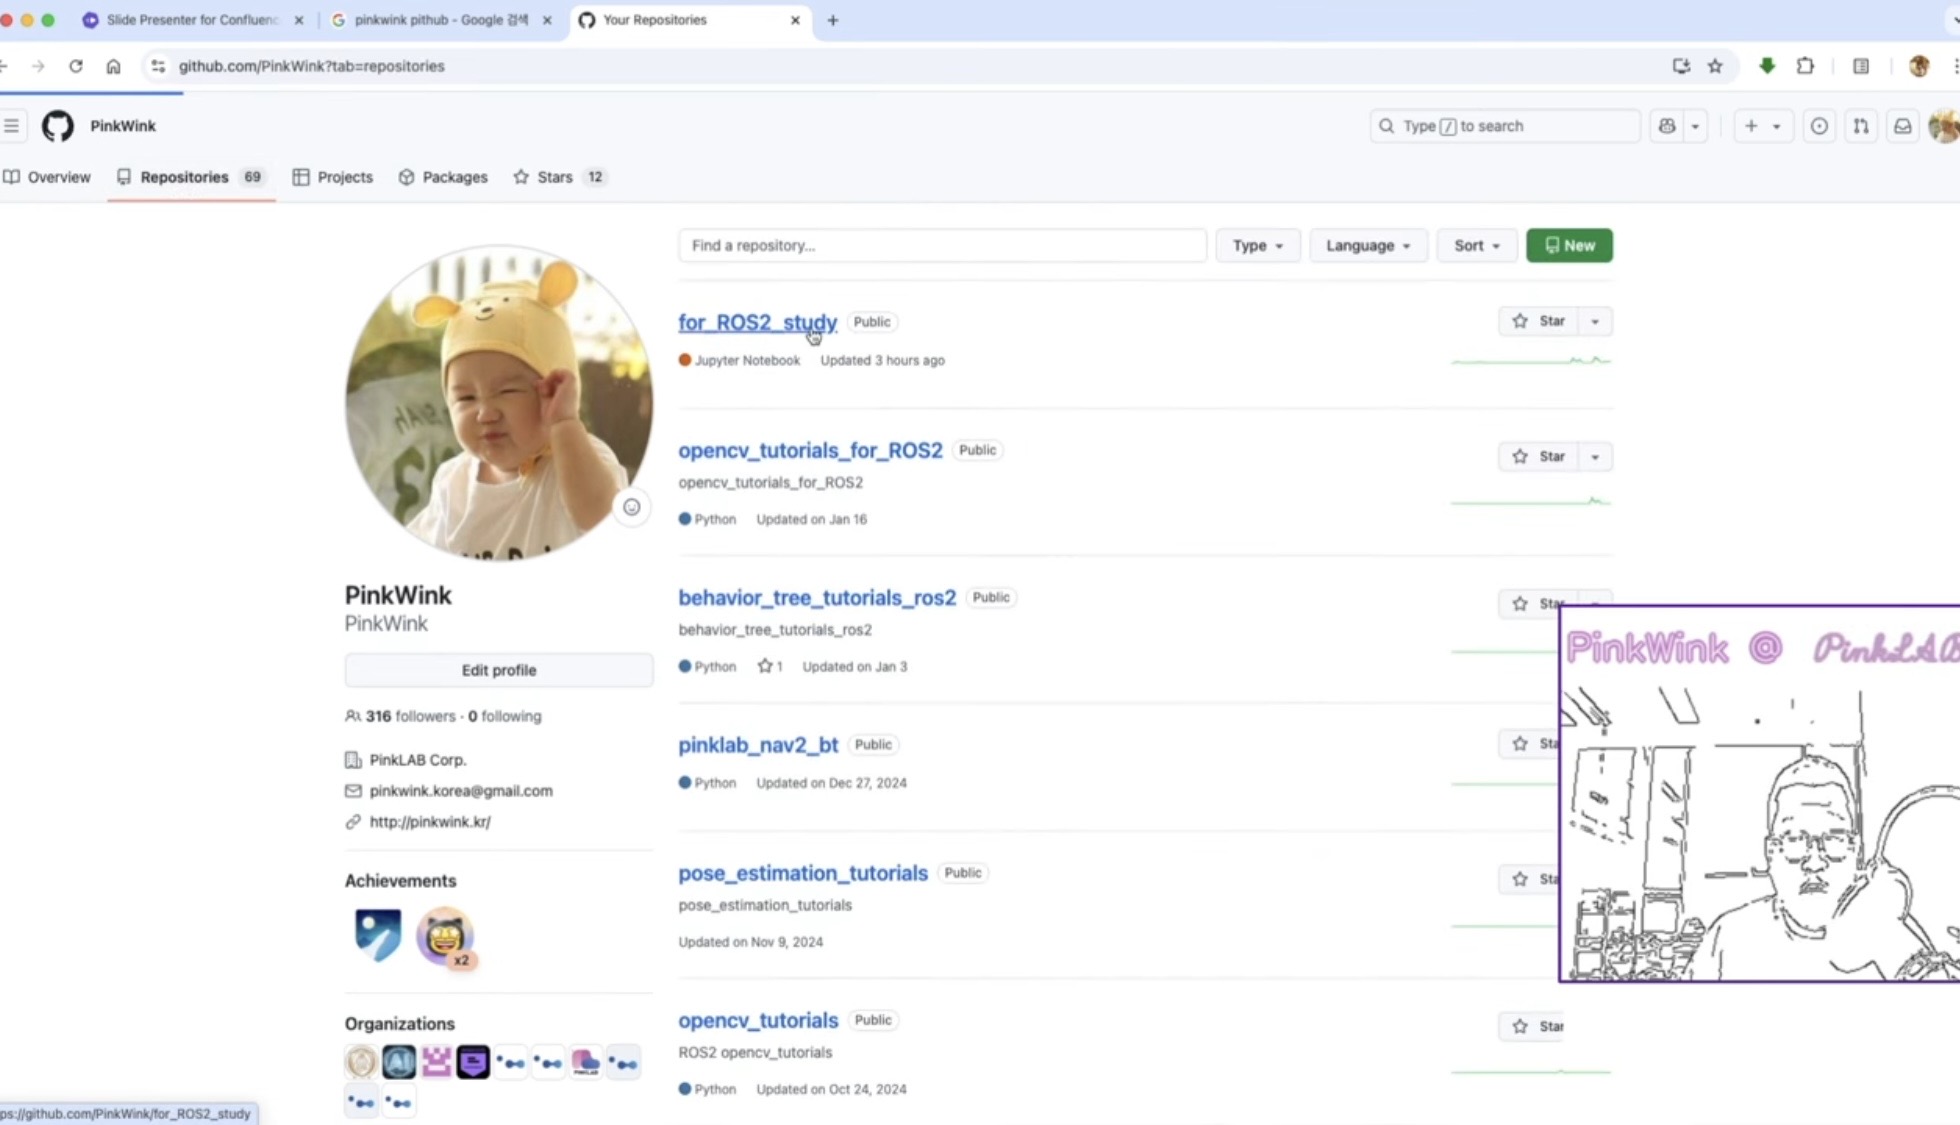Bookmark the page with the star icon

click(1715, 66)
